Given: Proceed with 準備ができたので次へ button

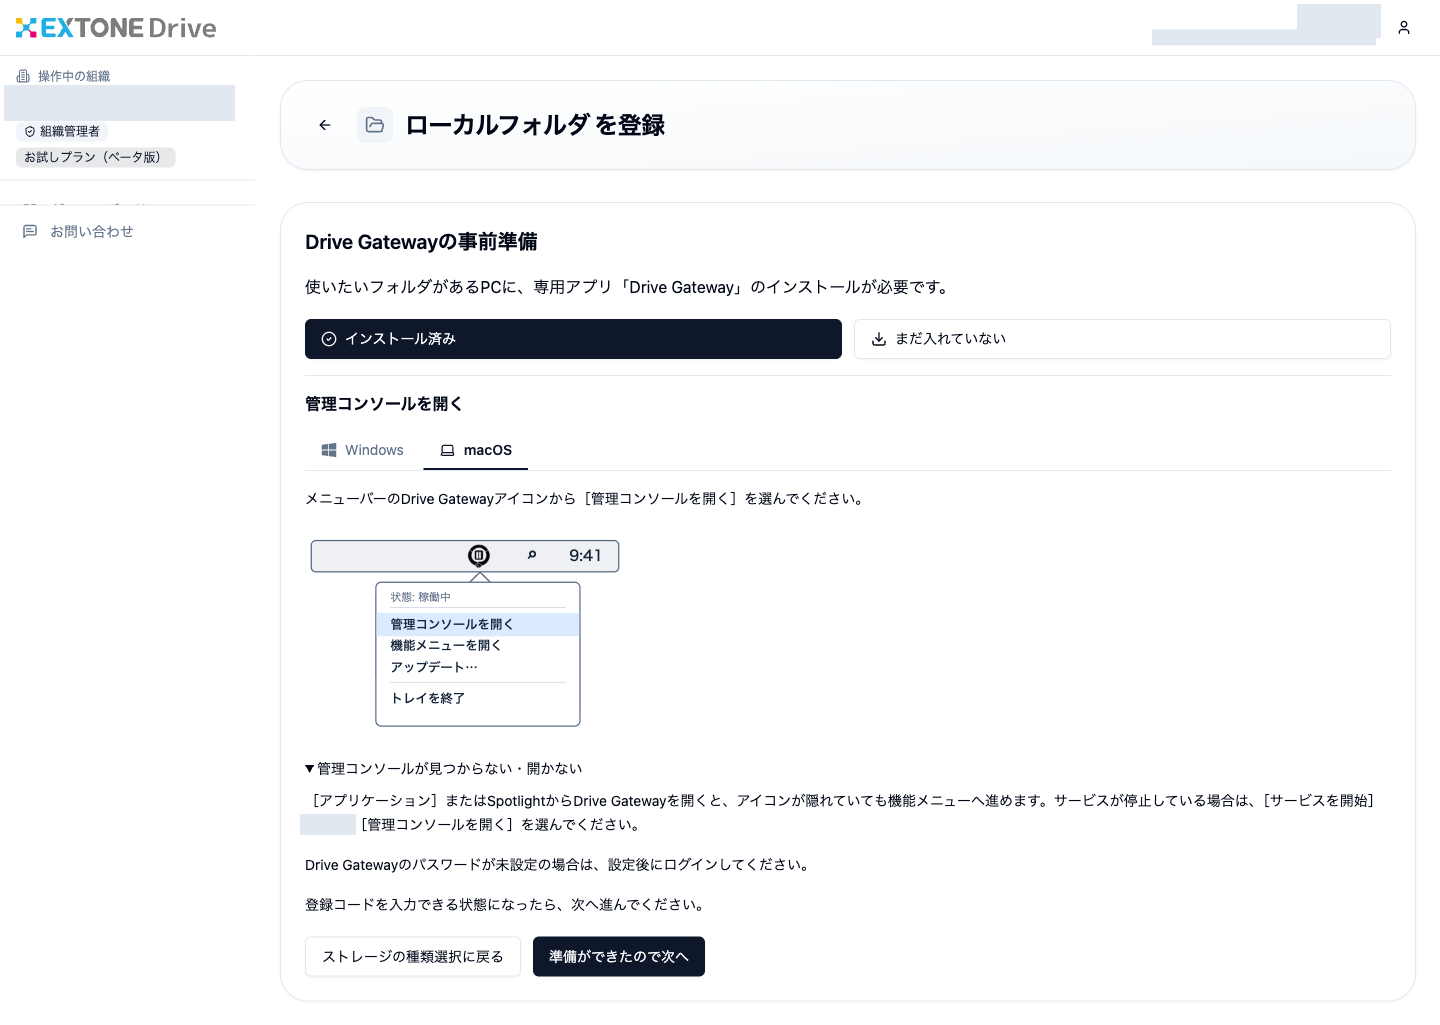Looking at the screenshot, I should pos(619,957).
